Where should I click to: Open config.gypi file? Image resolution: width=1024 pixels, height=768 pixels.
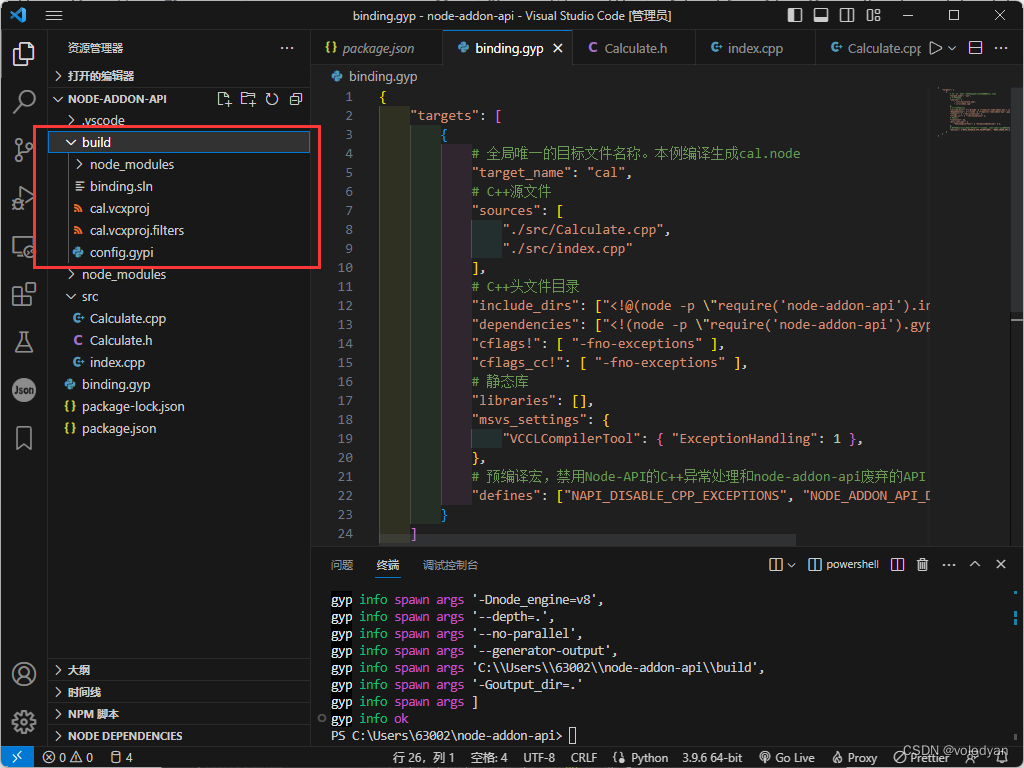pos(179,253)
